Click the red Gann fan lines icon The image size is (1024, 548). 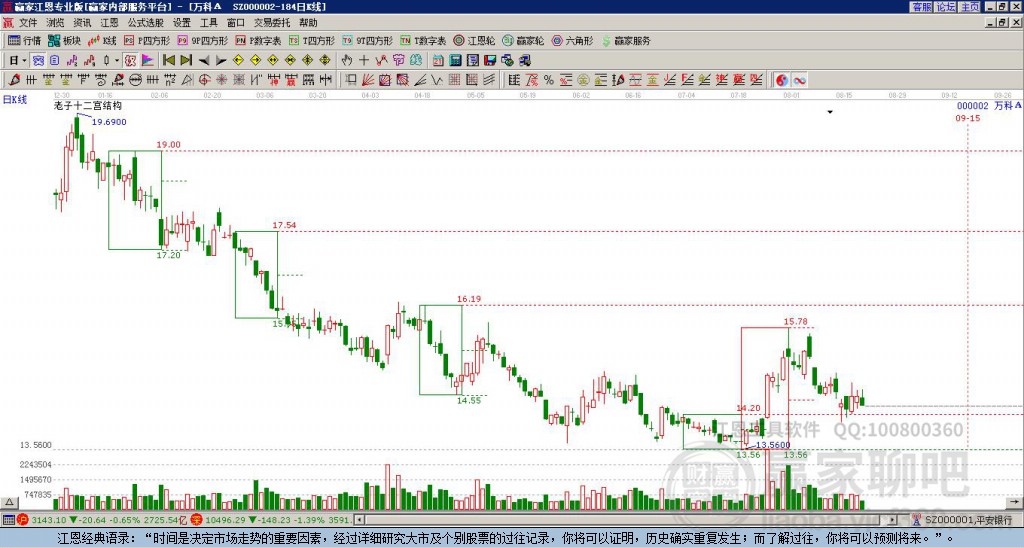point(368,80)
